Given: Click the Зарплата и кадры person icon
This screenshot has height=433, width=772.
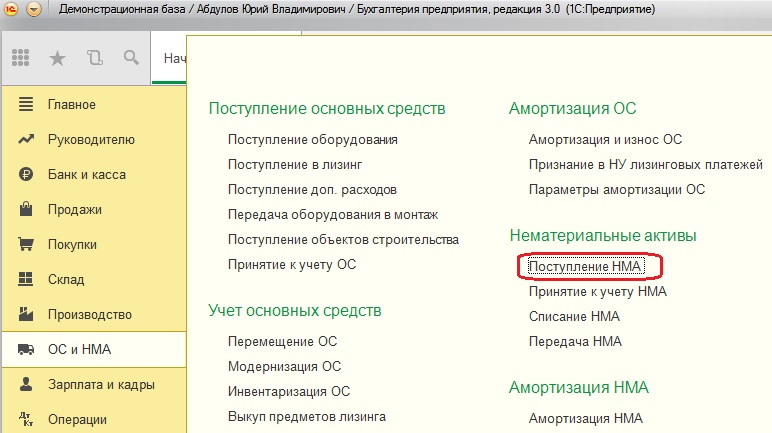Looking at the screenshot, I should pyautogui.click(x=26, y=384).
